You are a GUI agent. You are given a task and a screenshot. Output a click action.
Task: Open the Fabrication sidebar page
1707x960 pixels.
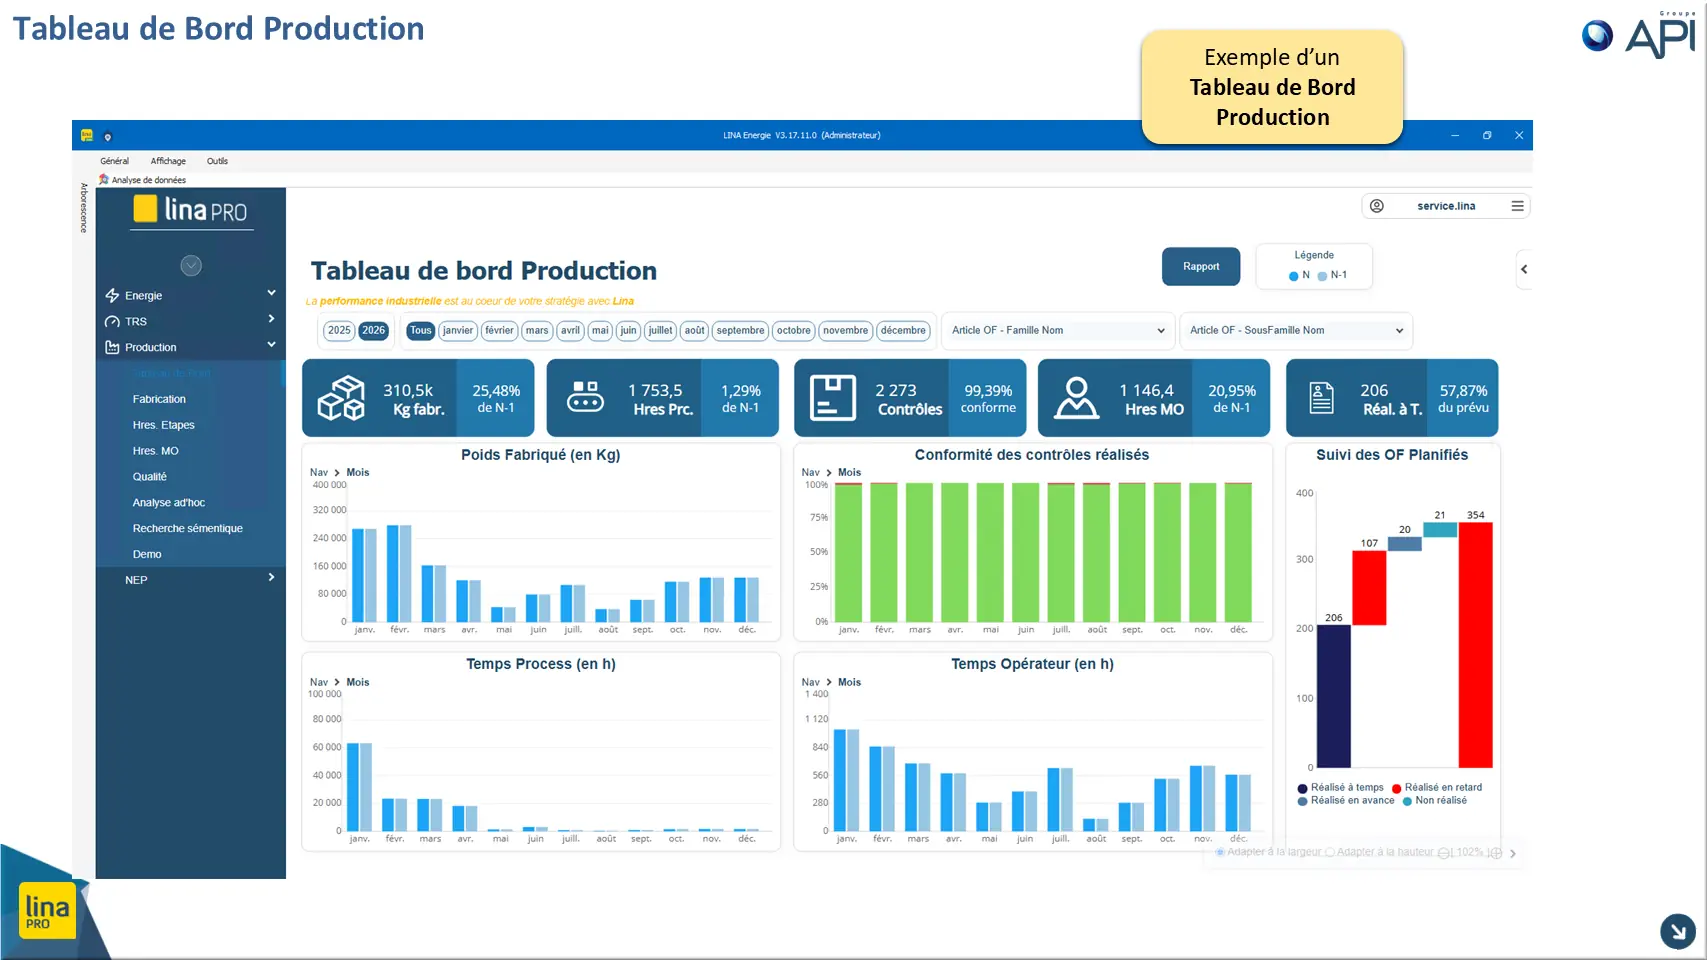159,399
